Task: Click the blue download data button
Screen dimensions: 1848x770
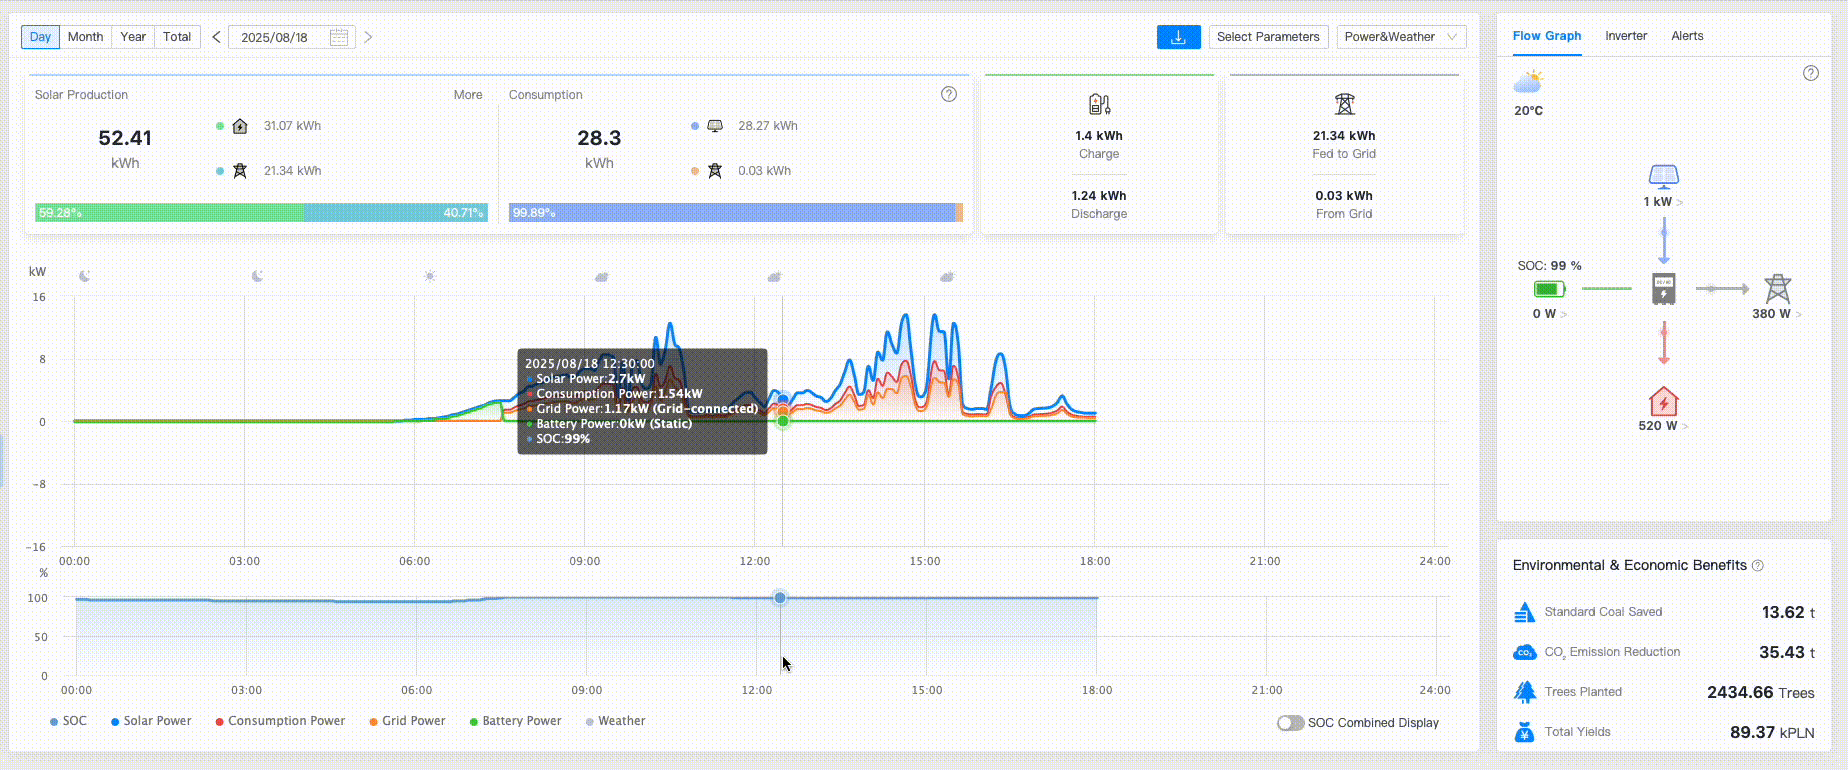Action: coord(1178,37)
